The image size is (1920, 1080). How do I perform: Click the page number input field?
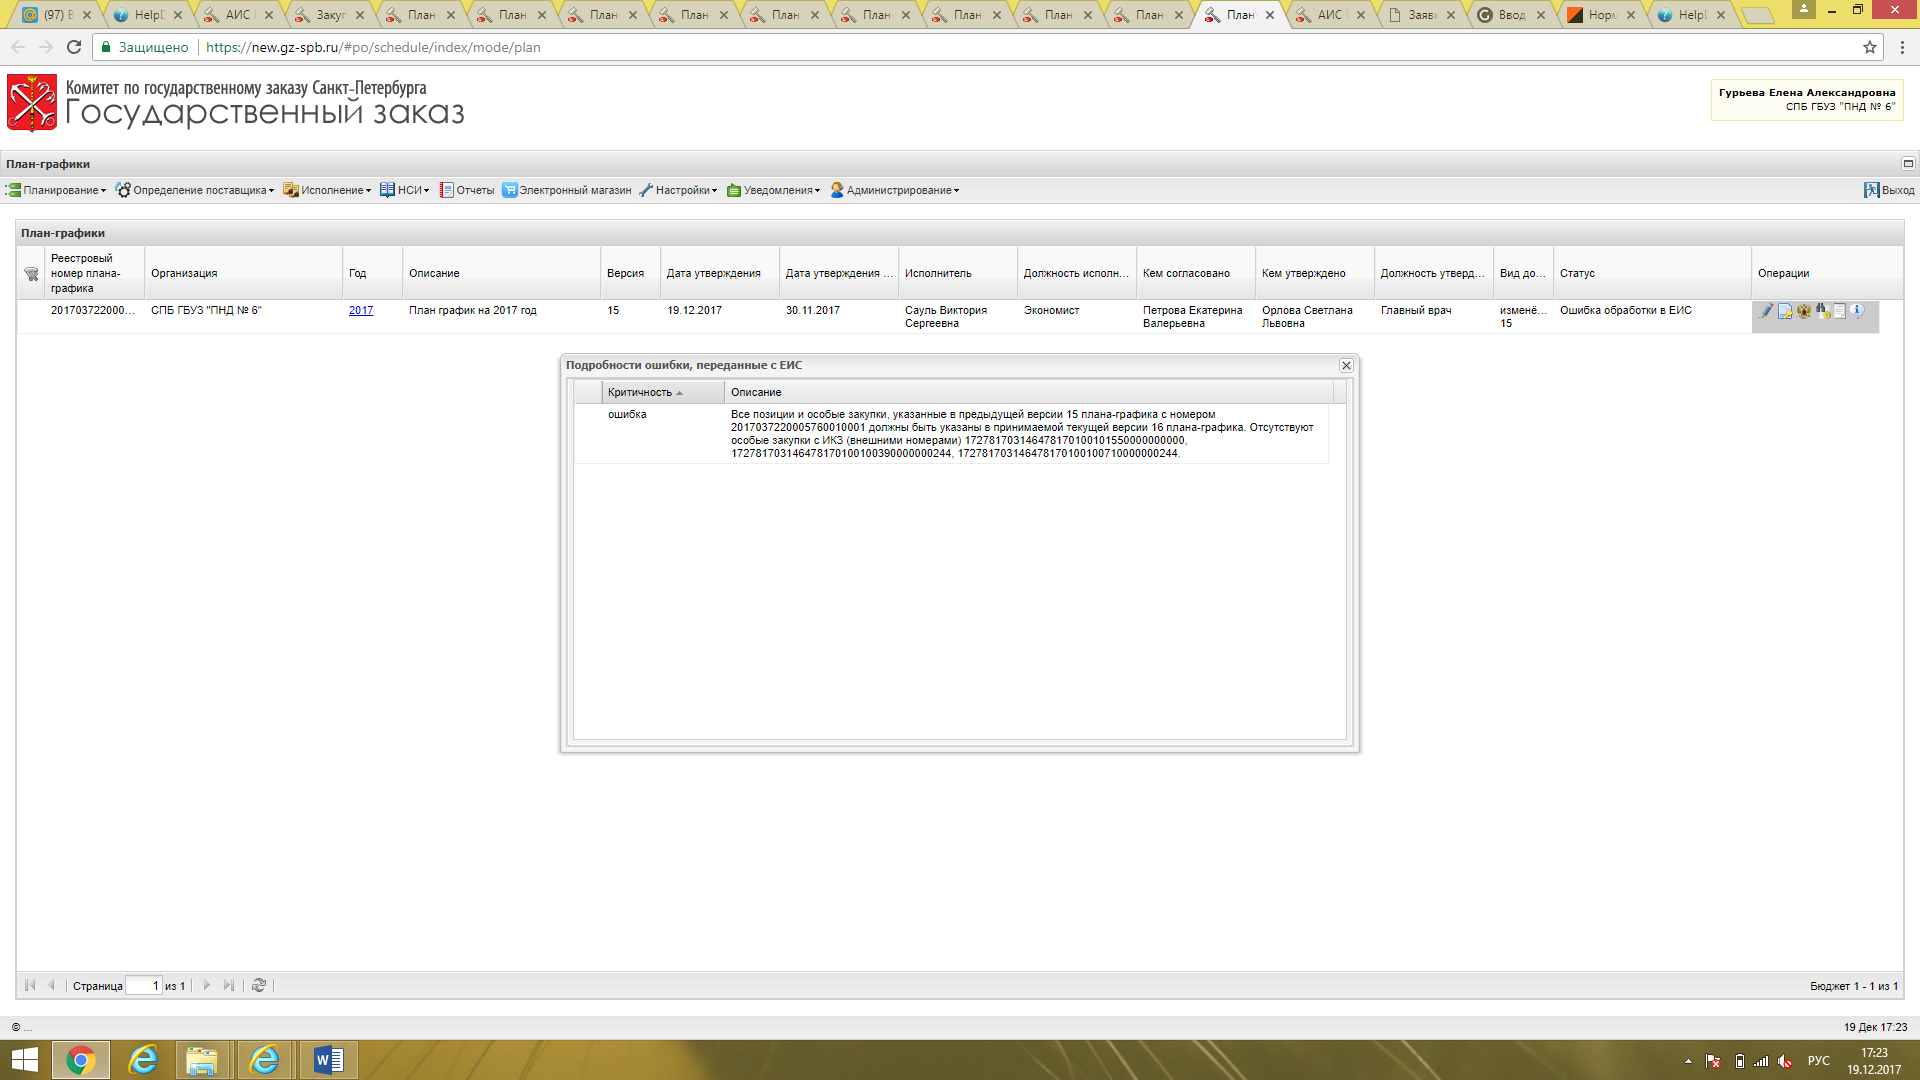coord(143,986)
